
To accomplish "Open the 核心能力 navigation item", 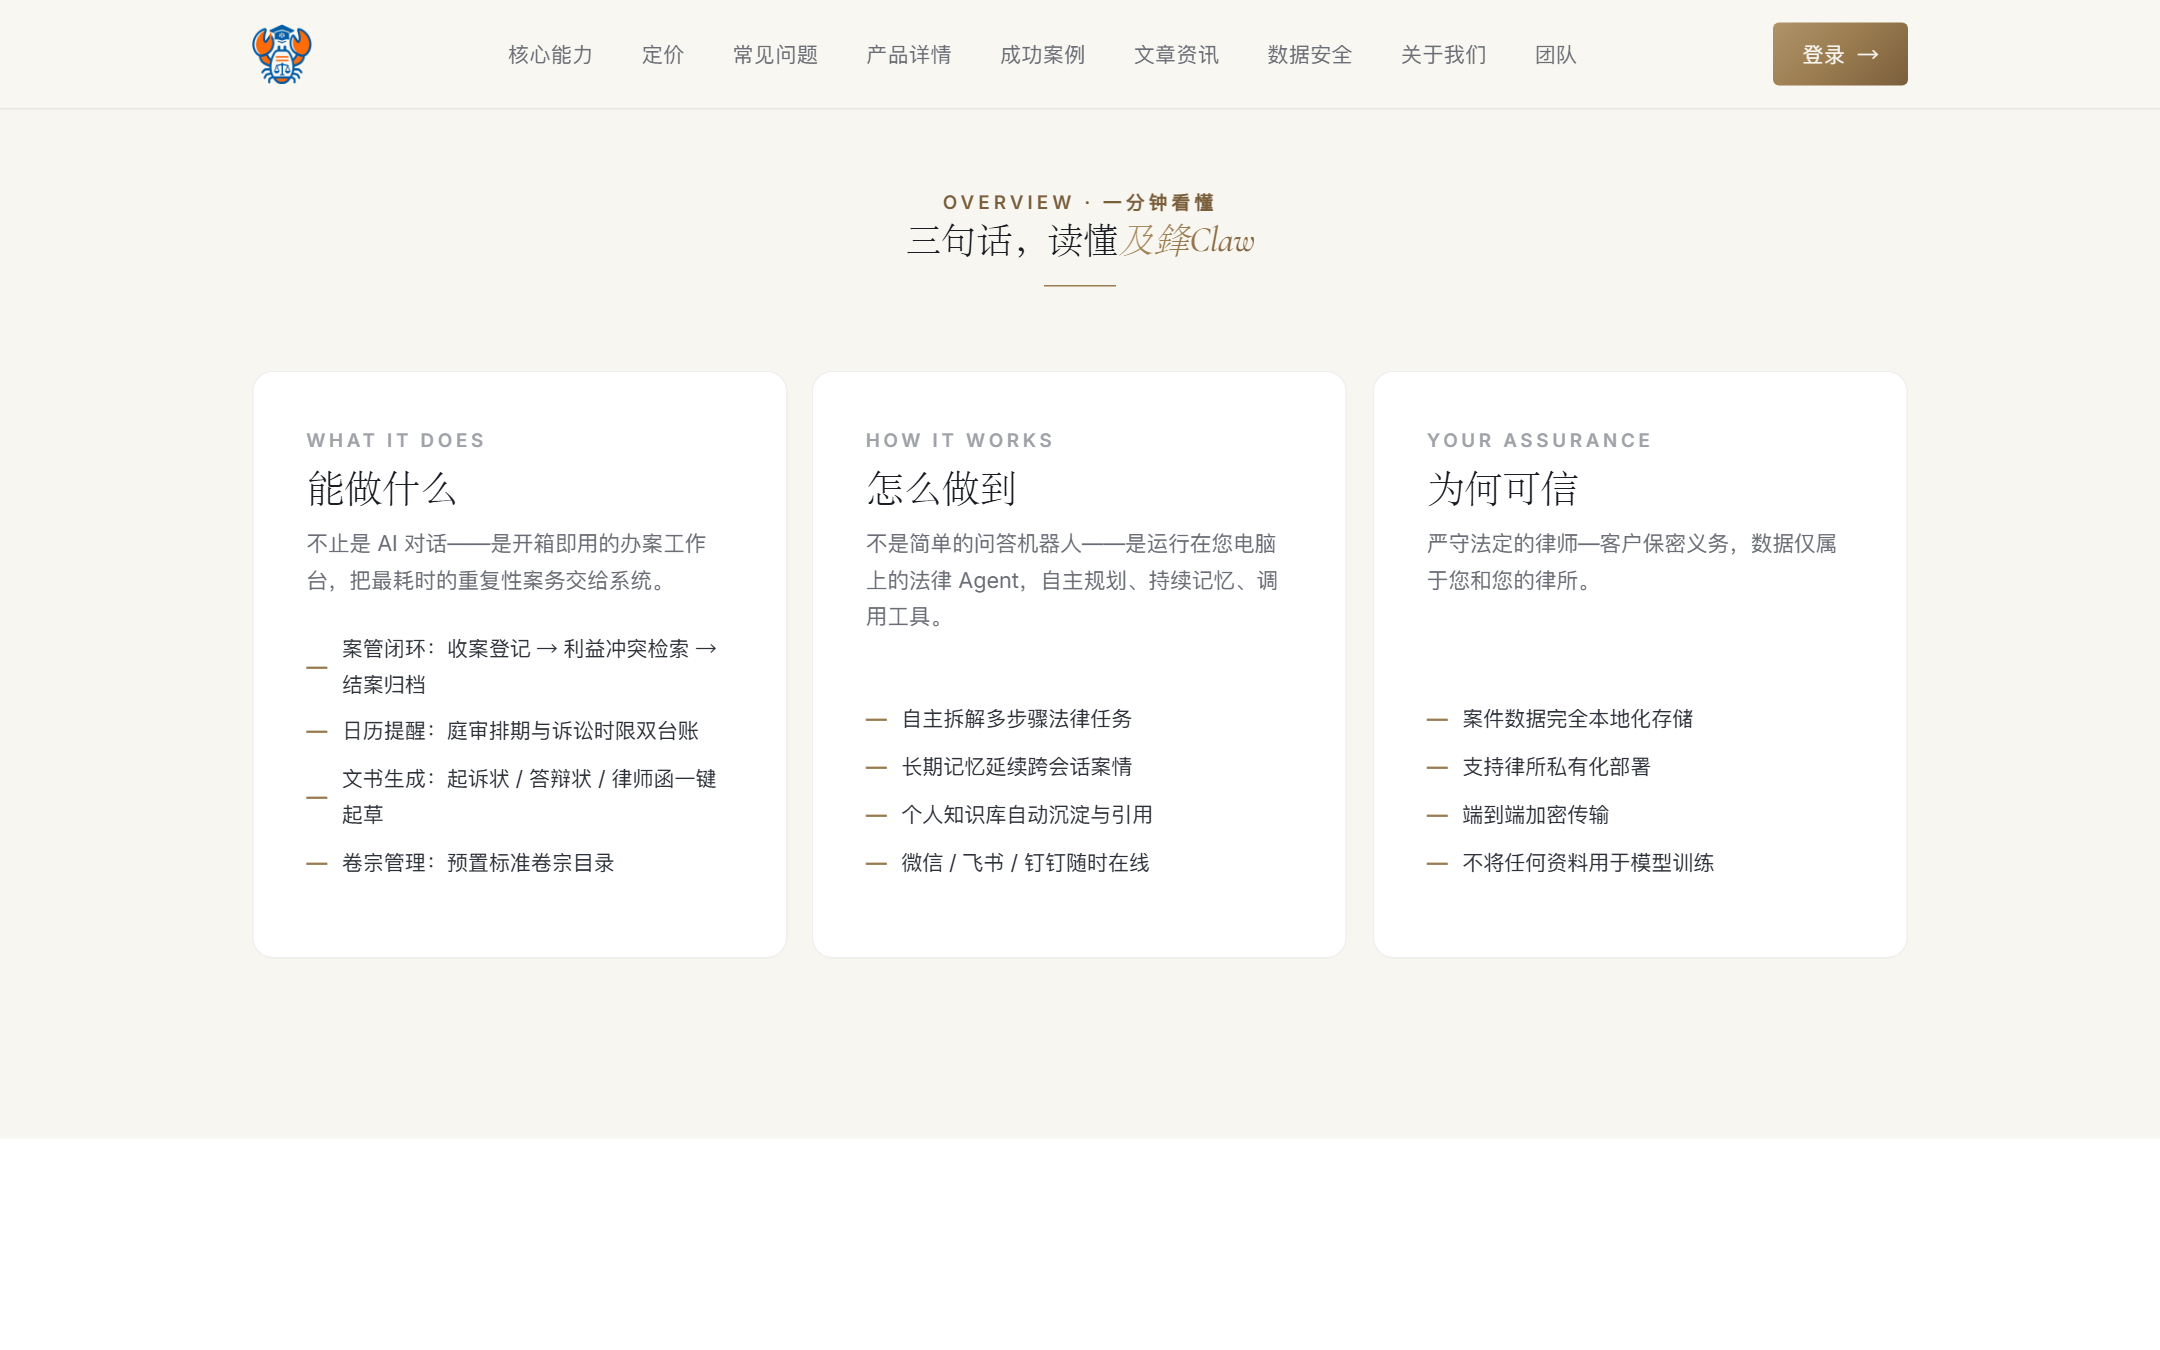I will pyautogui.click(x=550, y=55).
